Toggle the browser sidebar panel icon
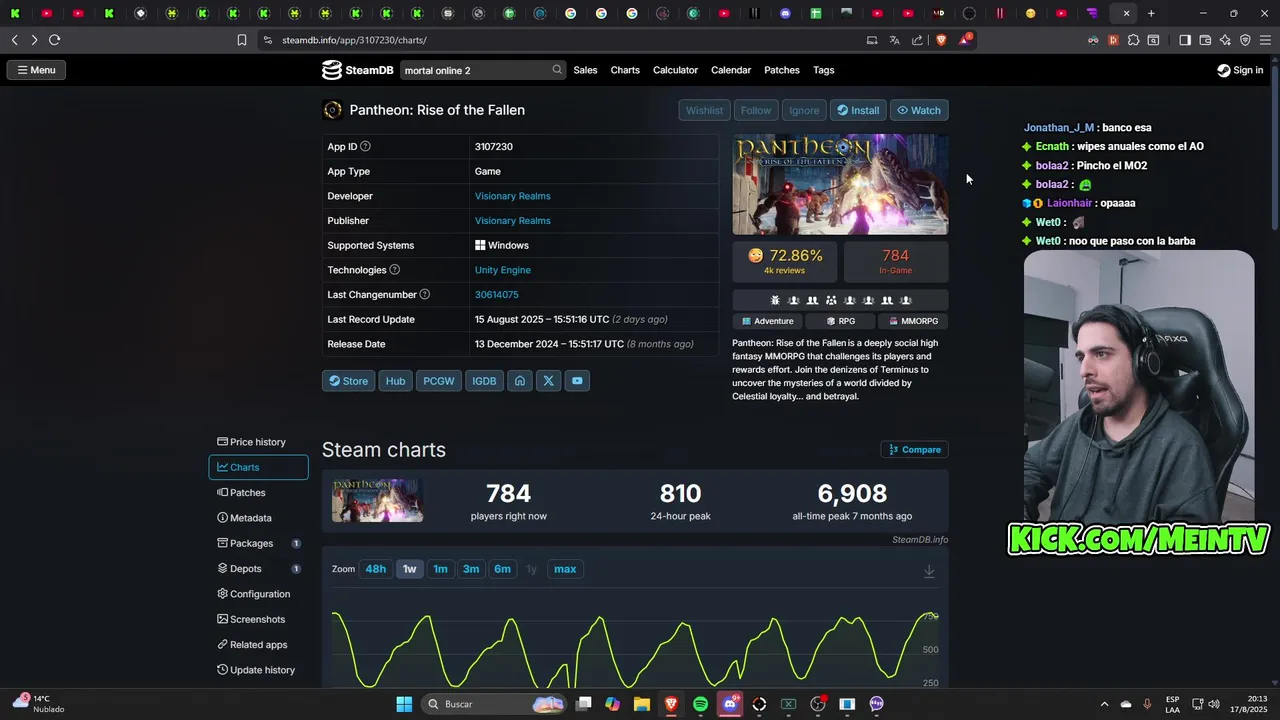1280x720 pixels. tap(1185, 40)
